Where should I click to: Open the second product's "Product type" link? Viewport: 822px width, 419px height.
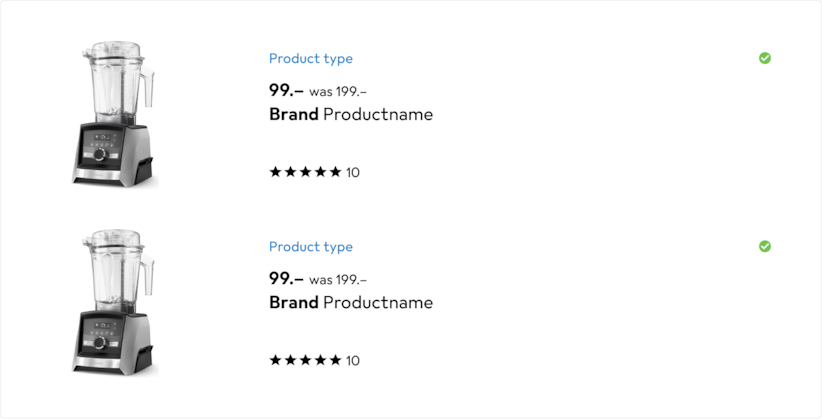[311, 247]
